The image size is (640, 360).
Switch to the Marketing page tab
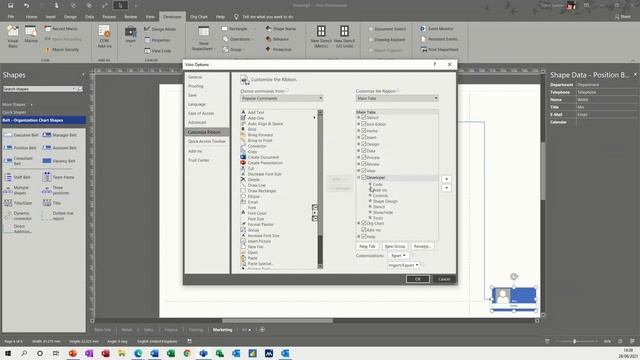[222, 330]
